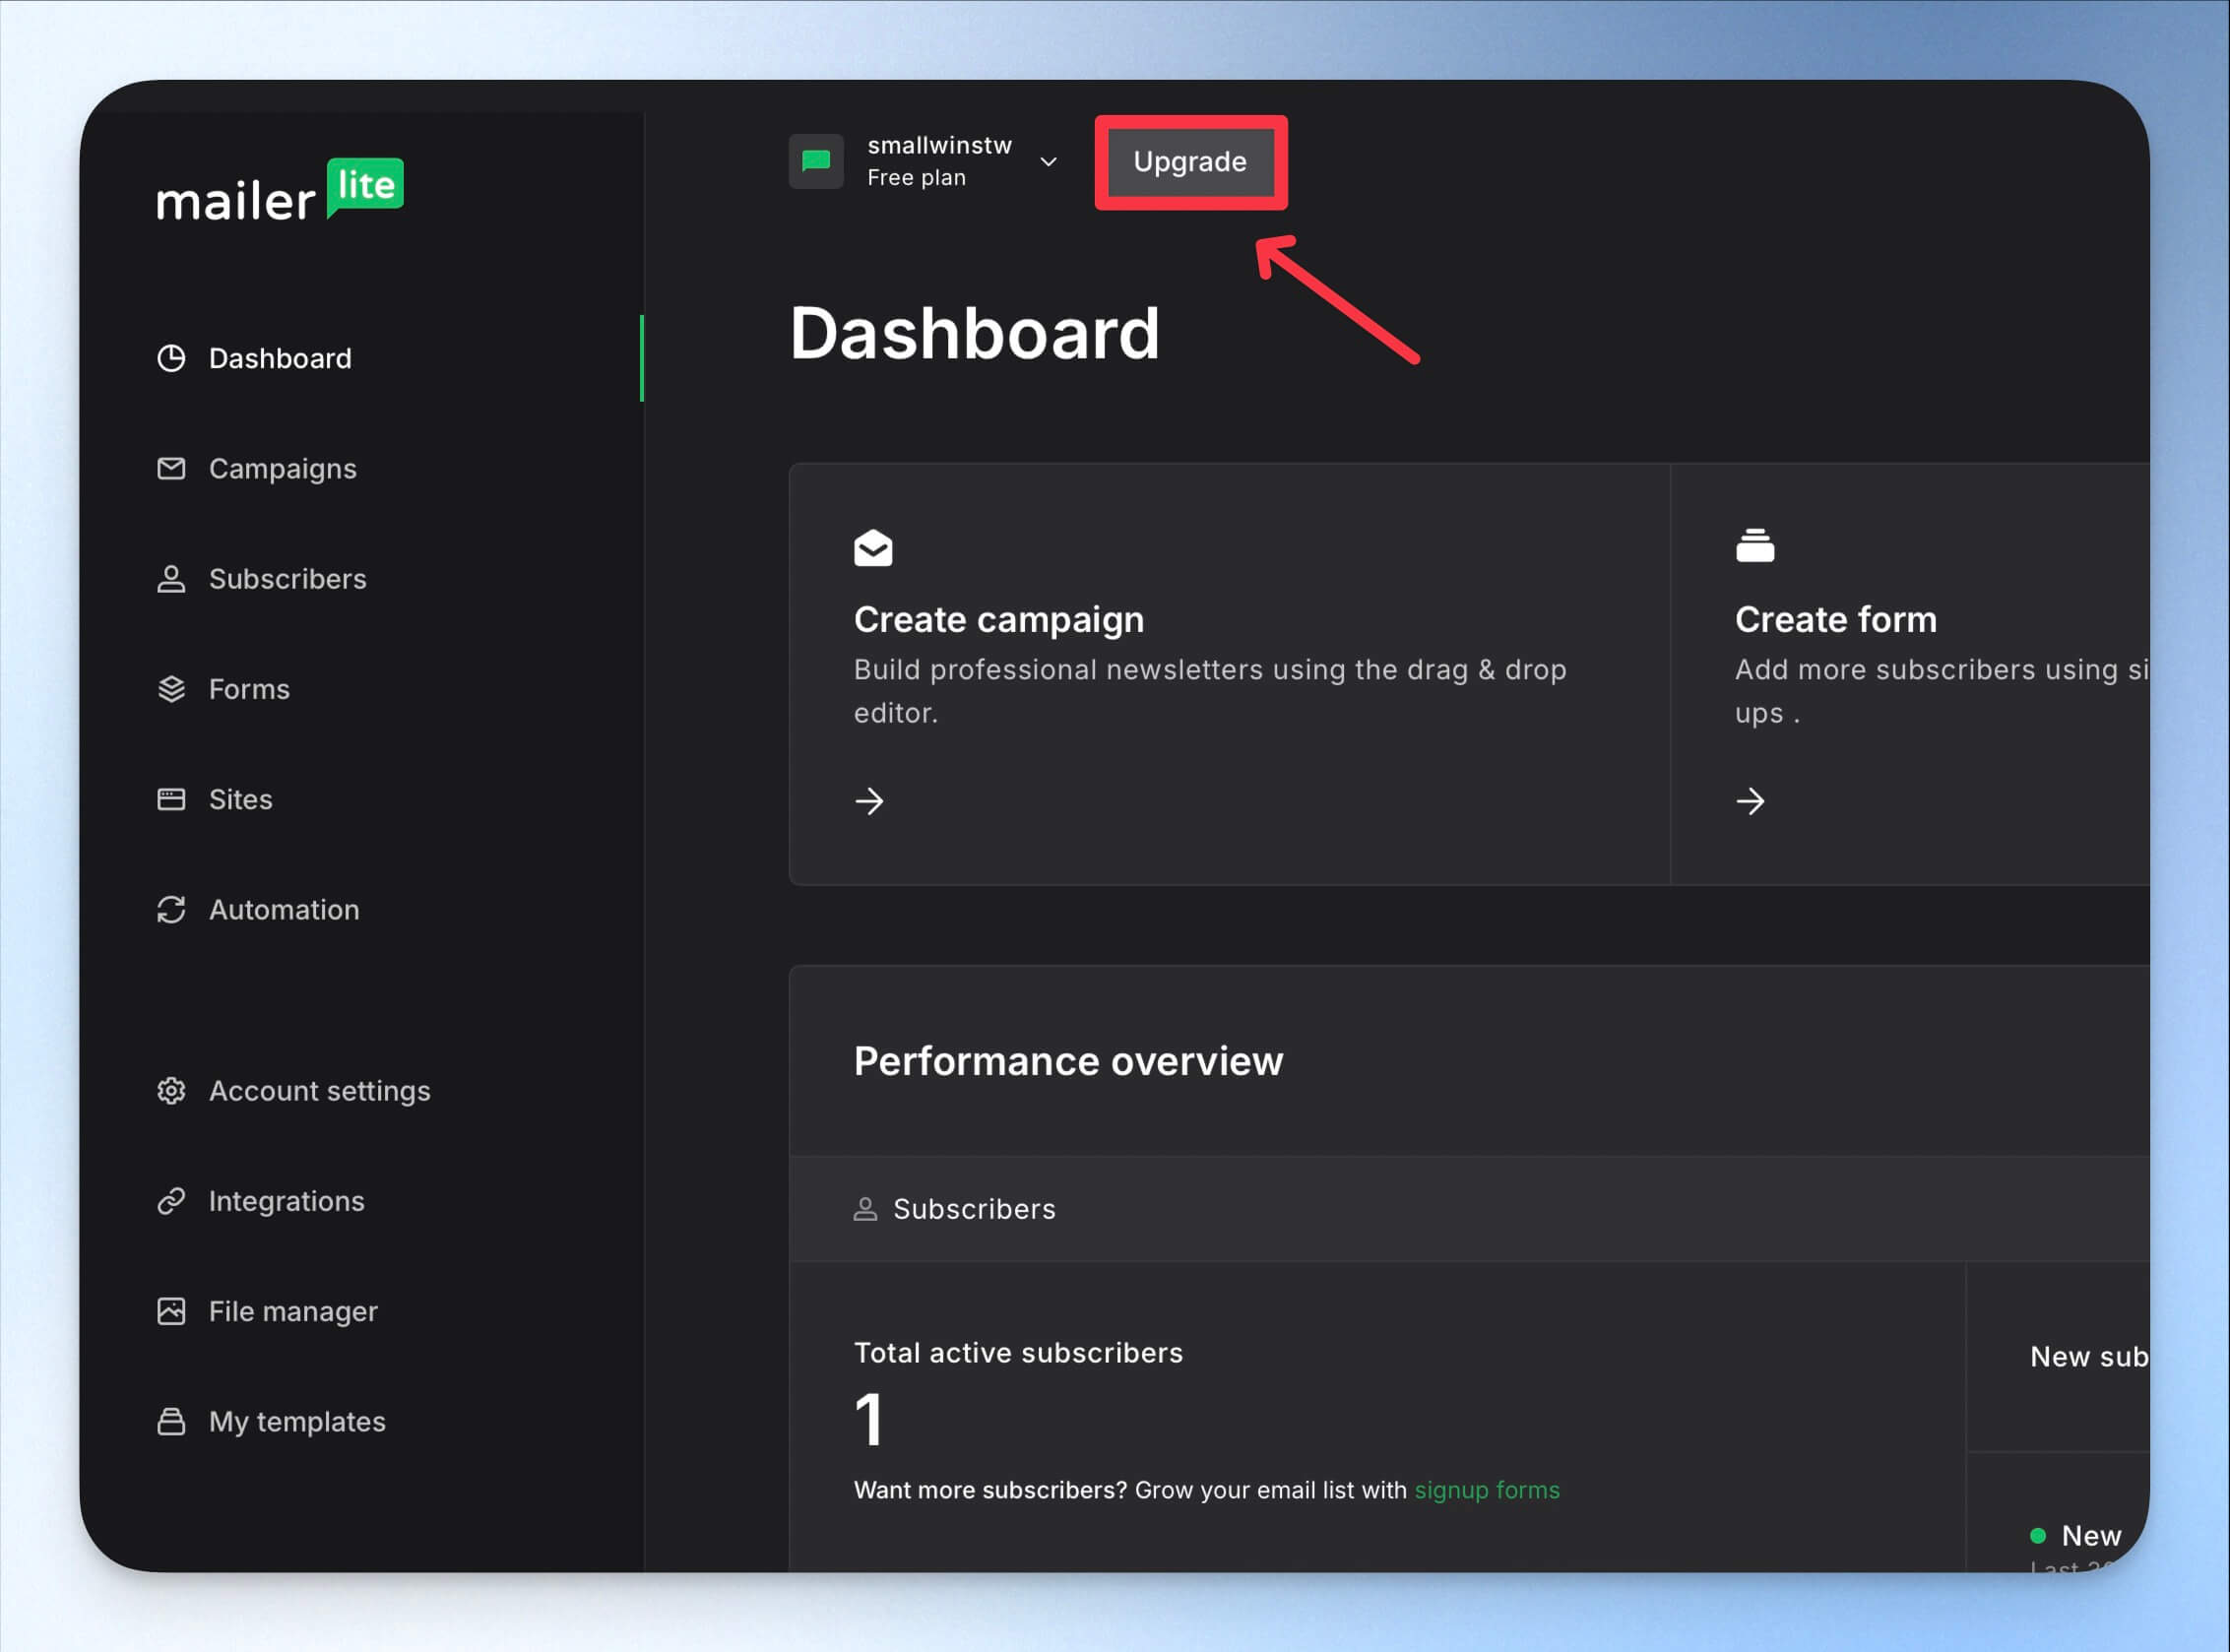The height and width of the screenshot is (1652, 2230).
Task: Open Subscribers in the sidebar menu
Action: coord(287,579)
